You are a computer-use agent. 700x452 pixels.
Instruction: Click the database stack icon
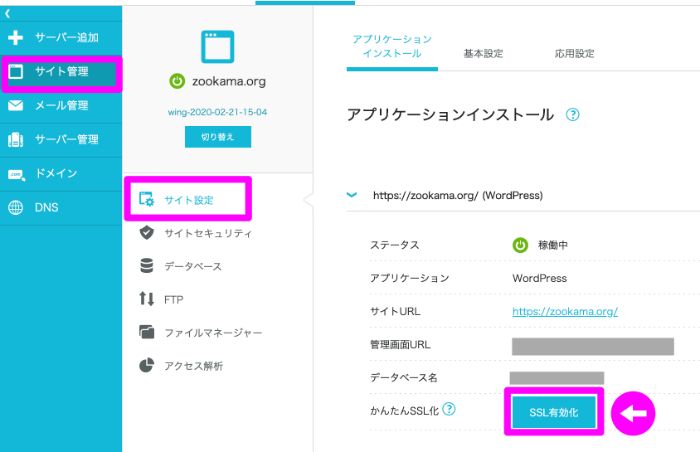tap(146, 266)
